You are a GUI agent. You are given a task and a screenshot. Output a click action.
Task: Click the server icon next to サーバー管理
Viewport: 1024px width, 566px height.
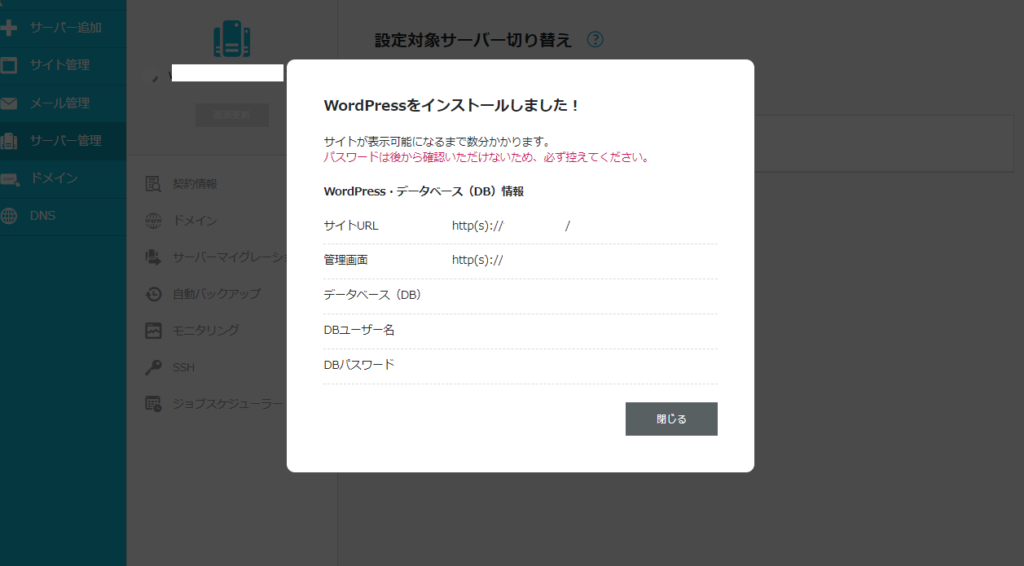point(9,140)
